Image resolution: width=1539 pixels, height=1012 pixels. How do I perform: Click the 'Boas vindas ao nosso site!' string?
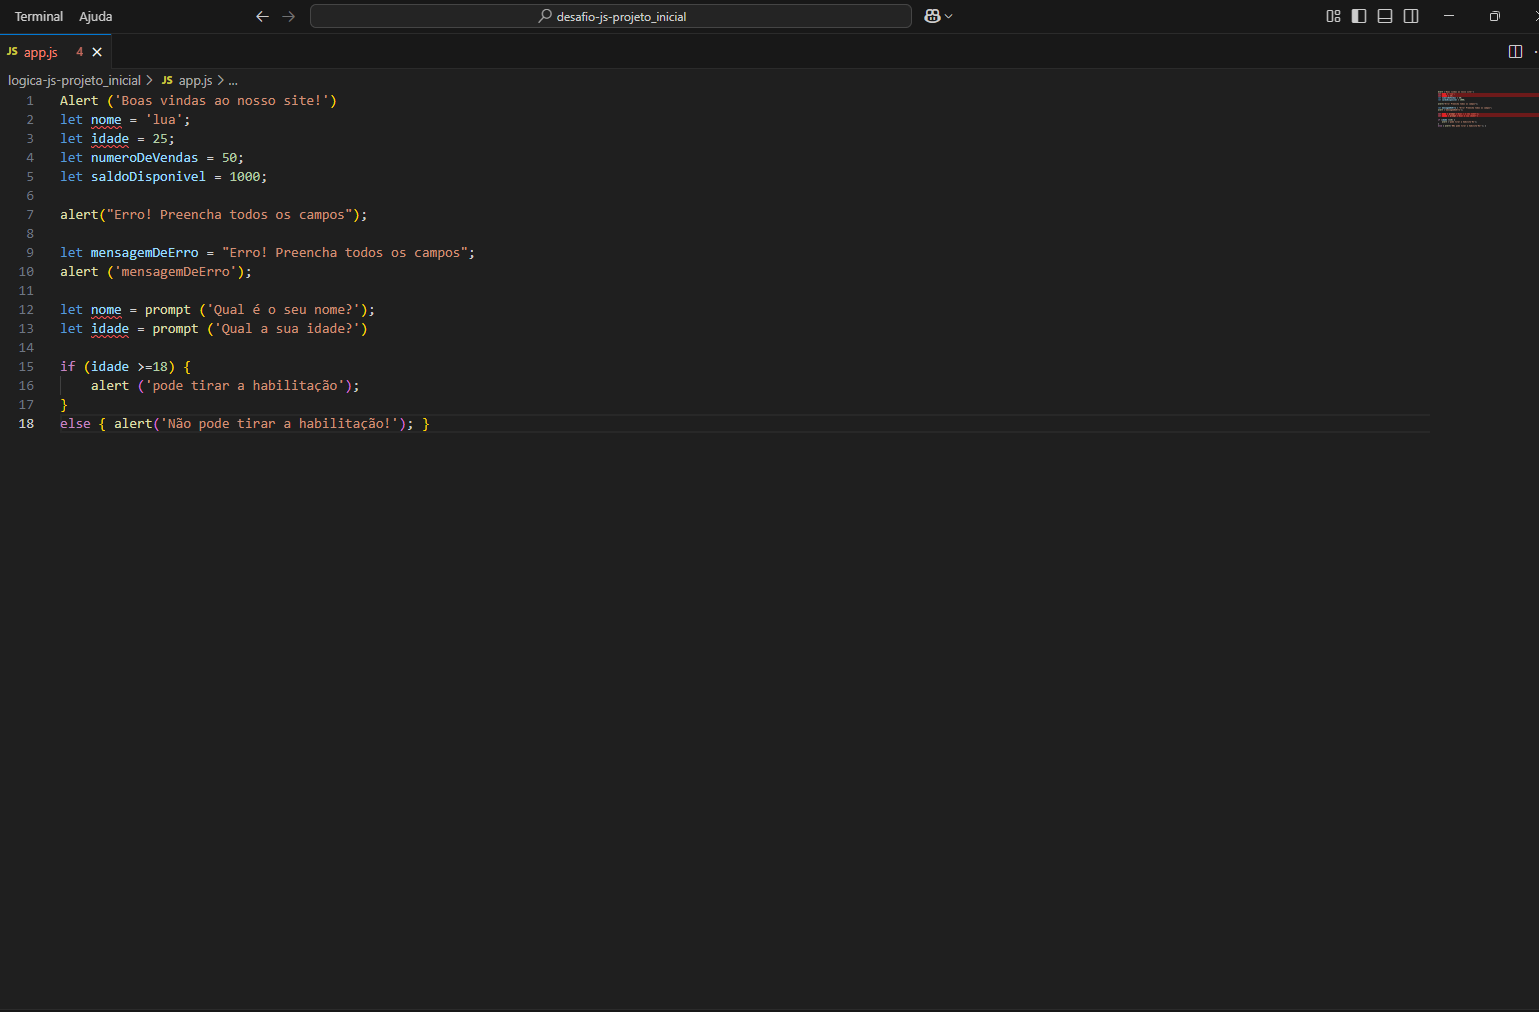[x=222, y=100]
